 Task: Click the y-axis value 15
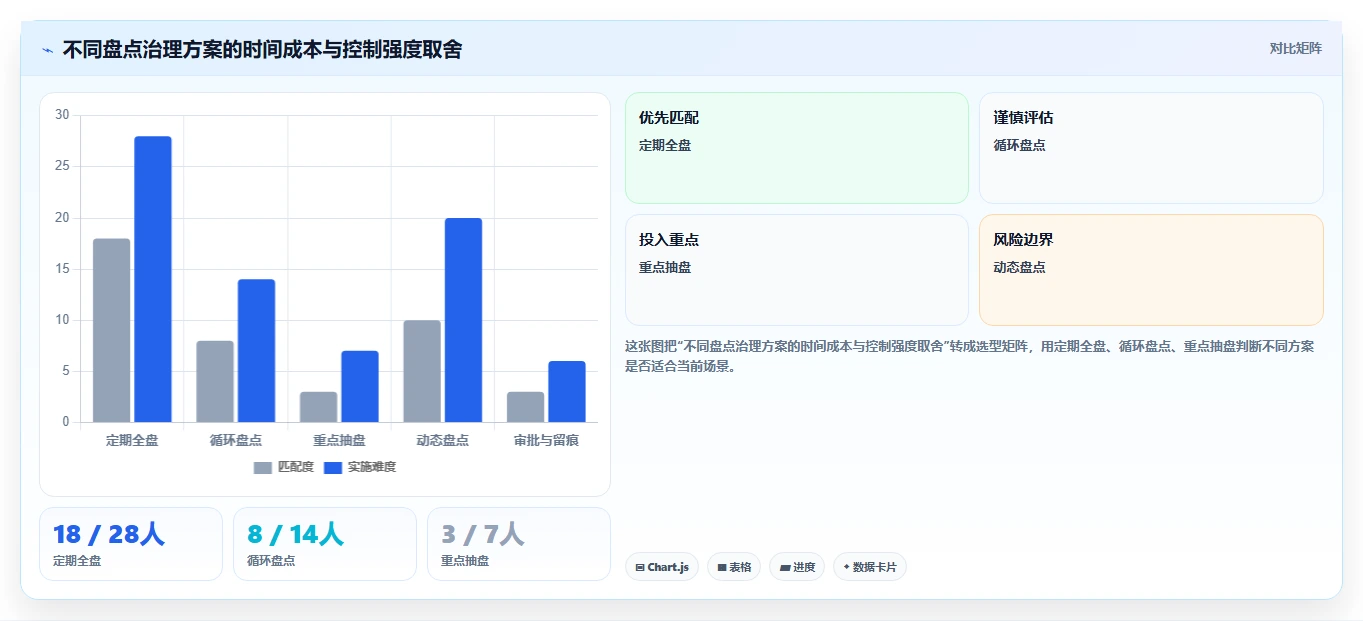[62, 269]
